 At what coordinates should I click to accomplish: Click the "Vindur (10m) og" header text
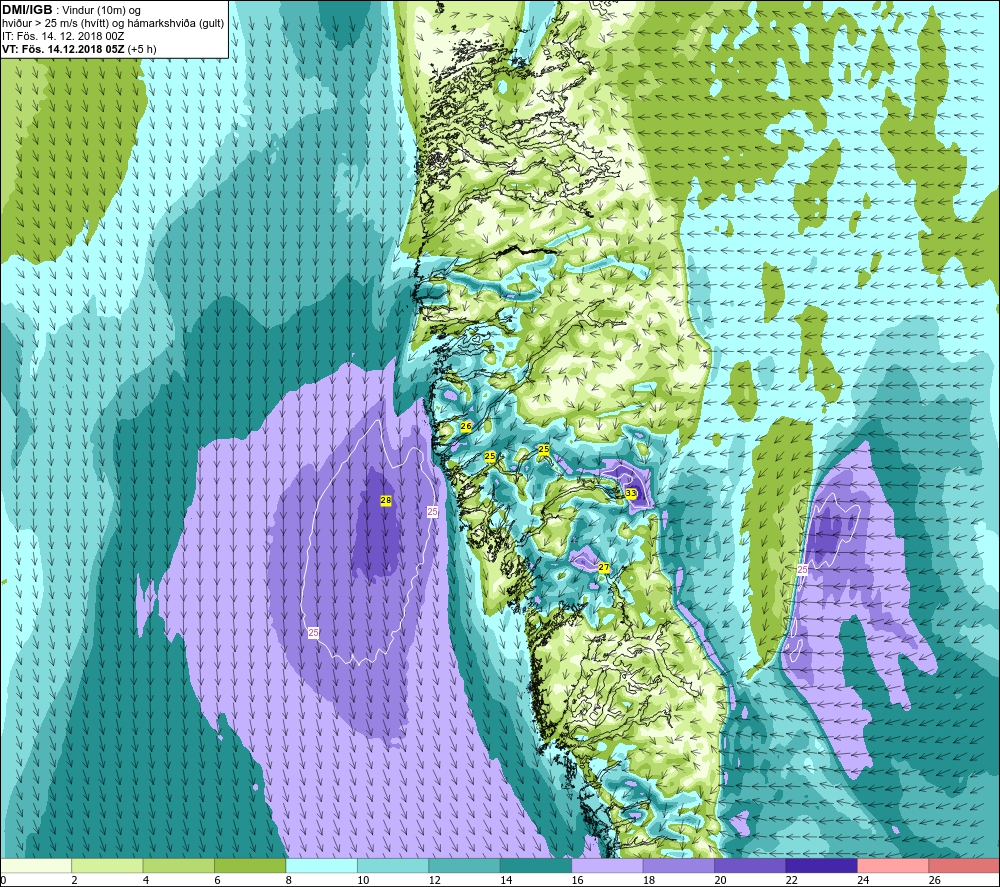click(103, 11)
